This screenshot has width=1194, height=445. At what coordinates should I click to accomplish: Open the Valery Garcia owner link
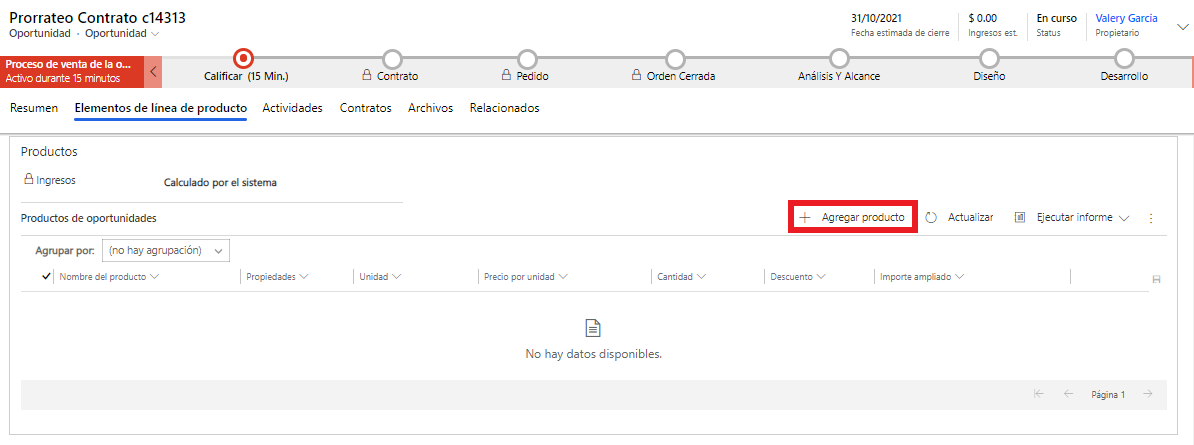(x=1126, y=18)
